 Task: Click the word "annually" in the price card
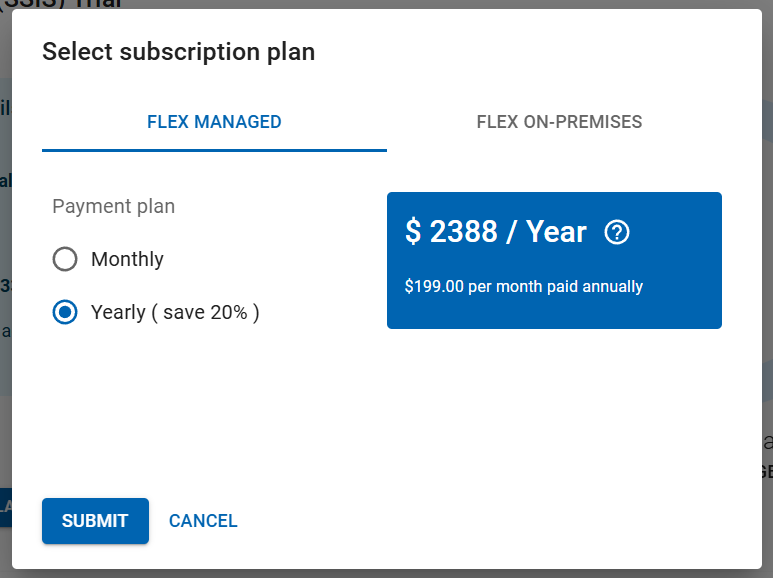(x=612, y=287)
